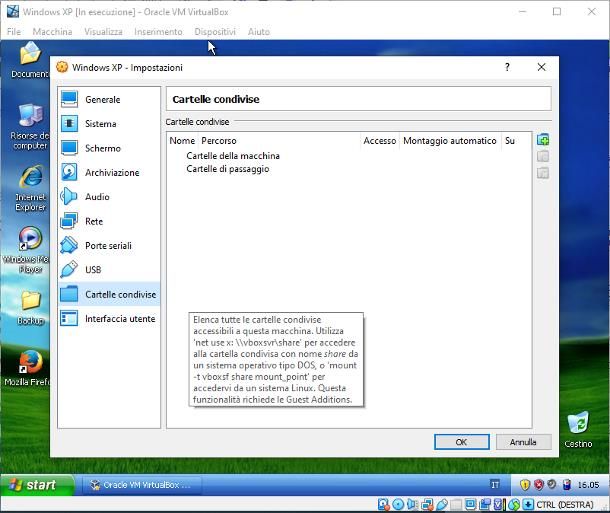Click the IT language indicator
This screenshot has height=513, width=610.
coord(495,485)
